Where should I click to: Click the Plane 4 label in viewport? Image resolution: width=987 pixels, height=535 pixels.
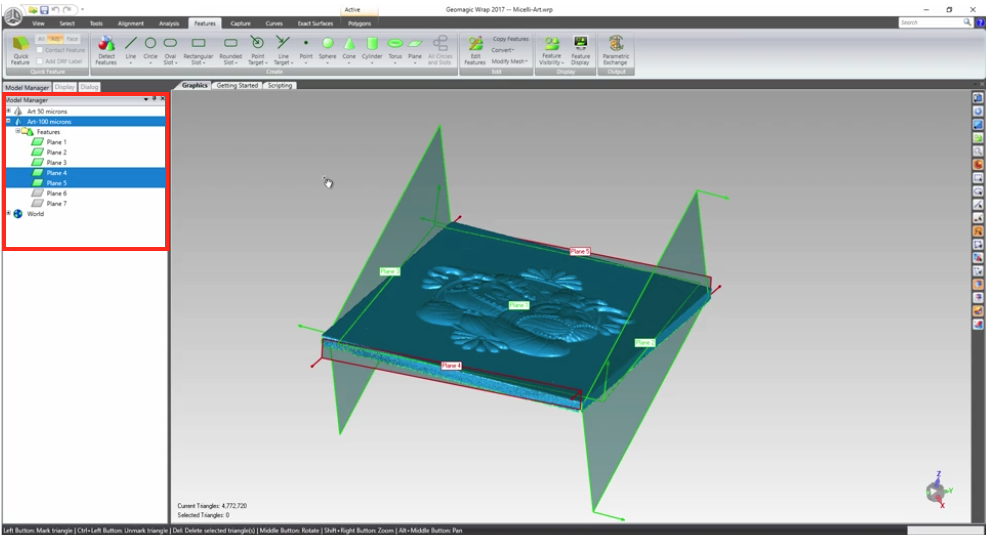451,366
